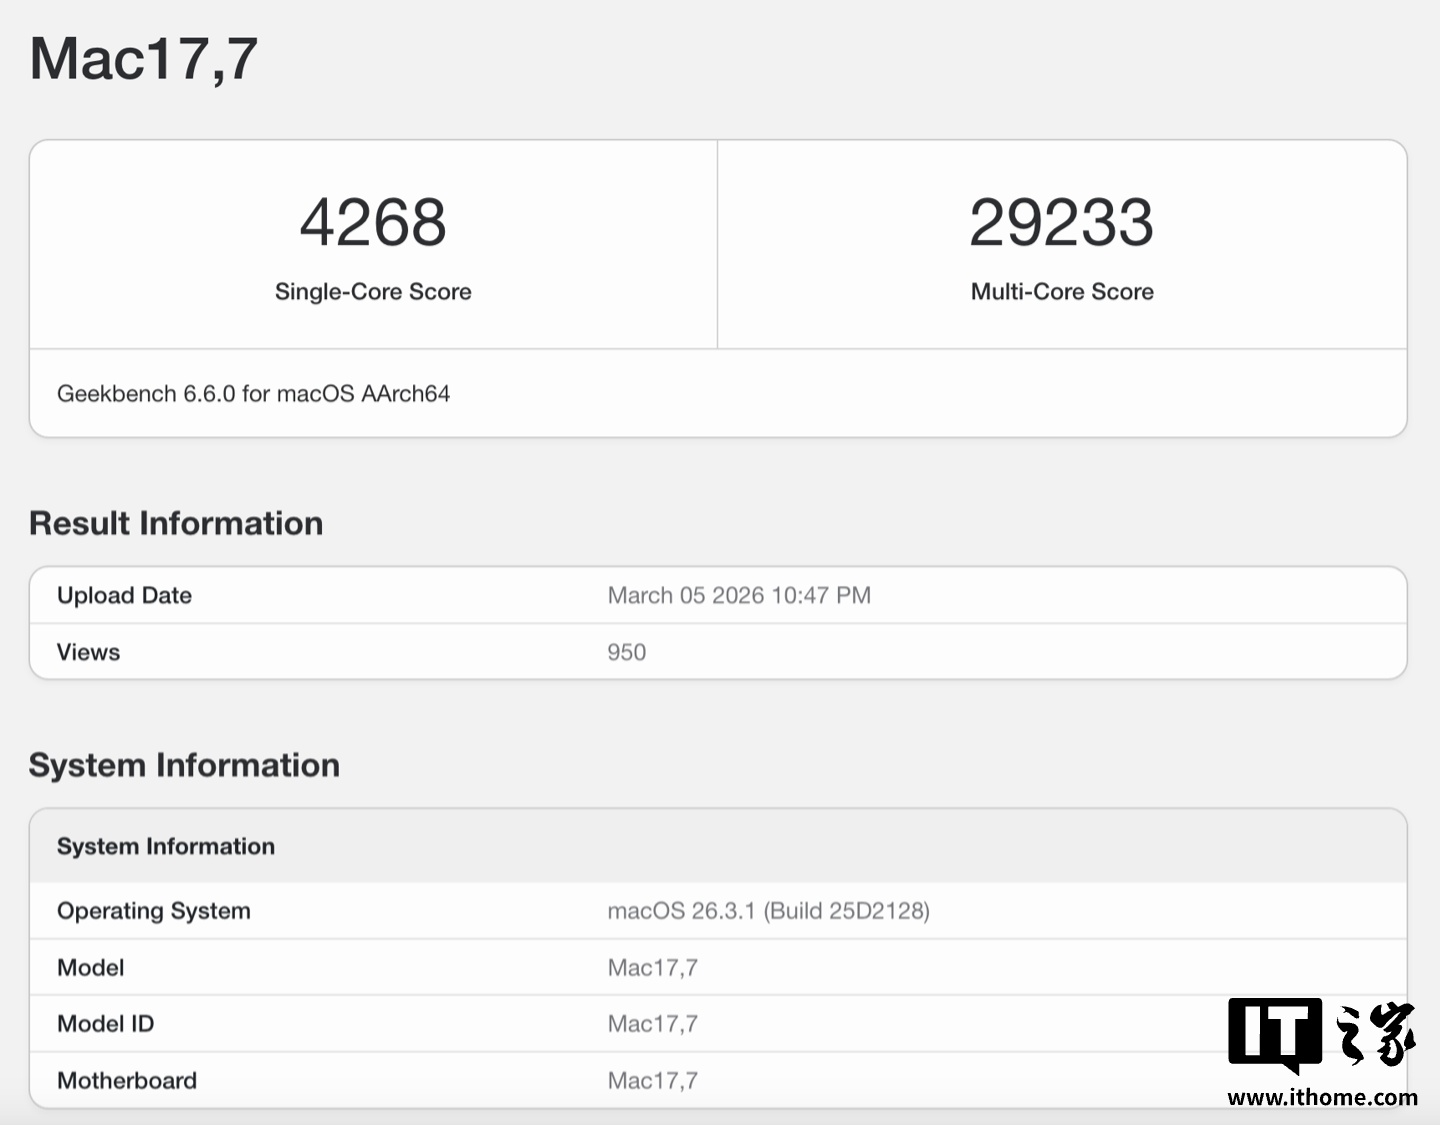Select the 29233 multi-core score number
The width and height of the screenshot is (1440, 1125).
click(1061, 222)
